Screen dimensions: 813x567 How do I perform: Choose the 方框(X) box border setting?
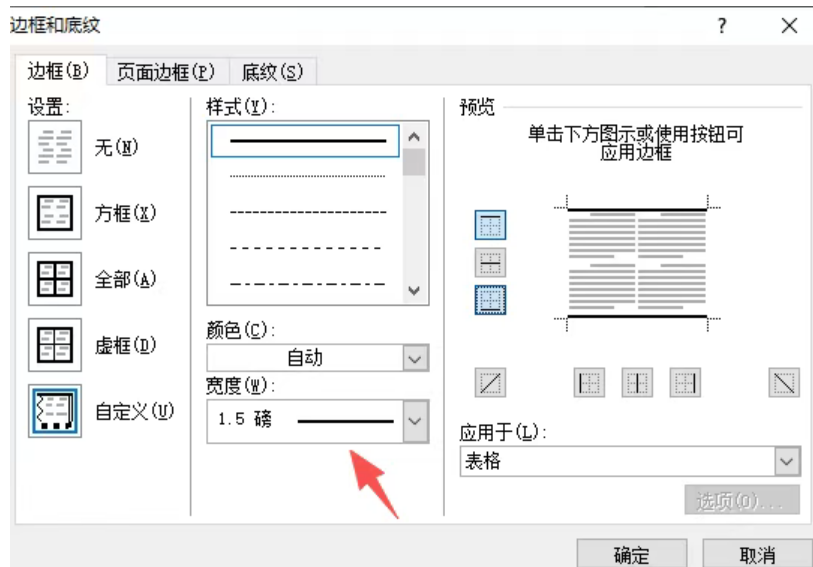54,213
